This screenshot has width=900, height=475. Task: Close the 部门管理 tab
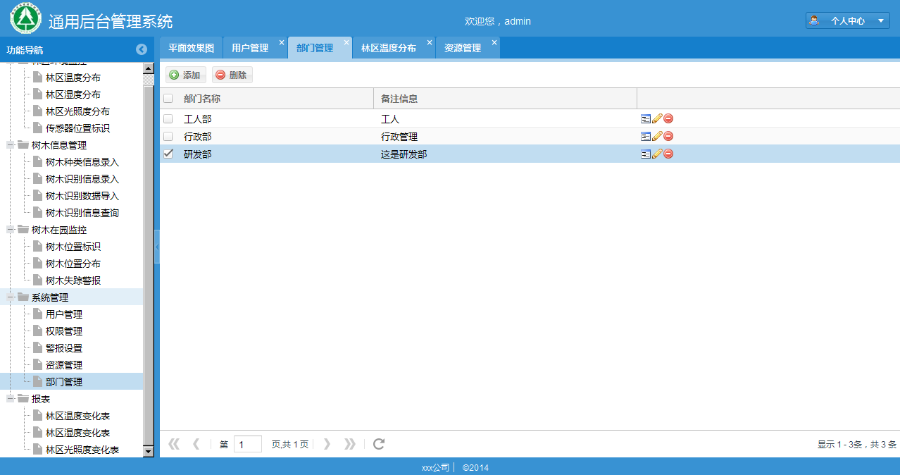pyautogui.click(x=347, y=42)
